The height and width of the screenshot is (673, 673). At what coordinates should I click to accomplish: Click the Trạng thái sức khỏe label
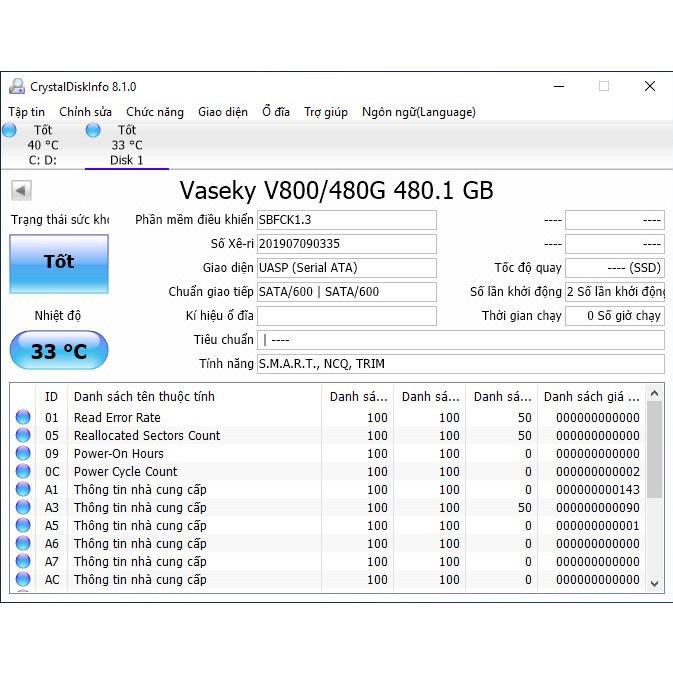tap(60, 220)
